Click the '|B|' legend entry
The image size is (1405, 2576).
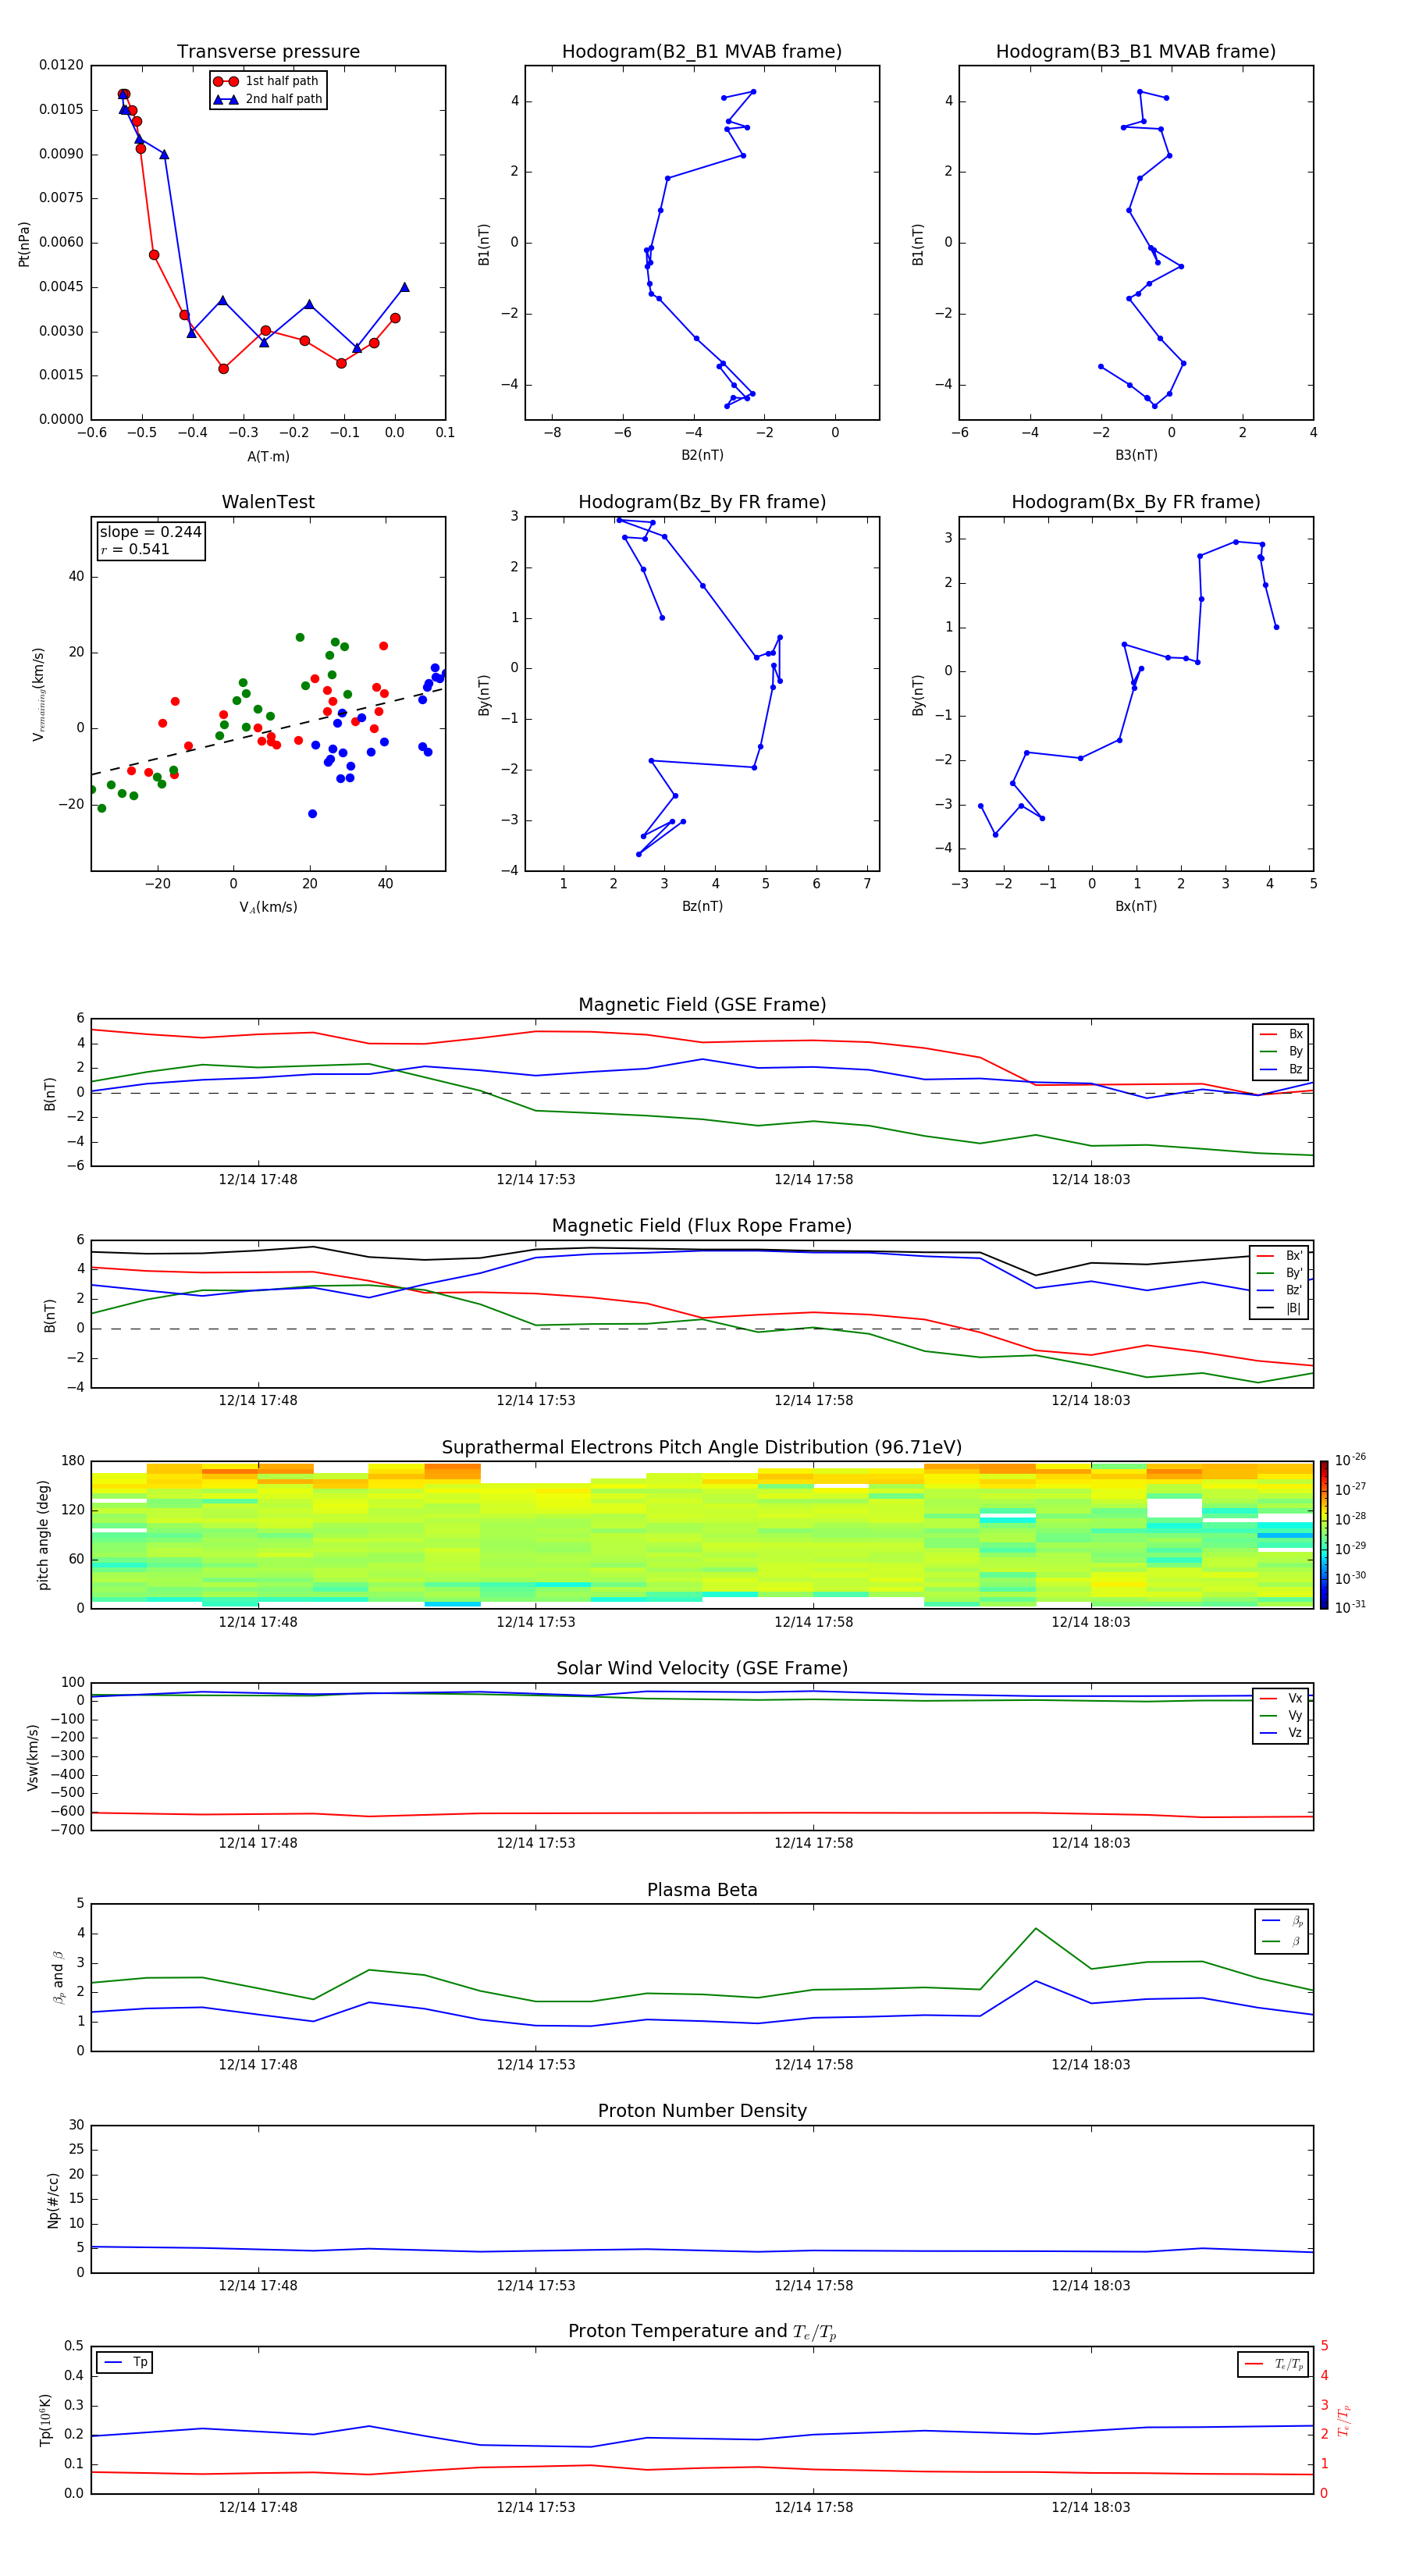click(x=1279, y=1308)
